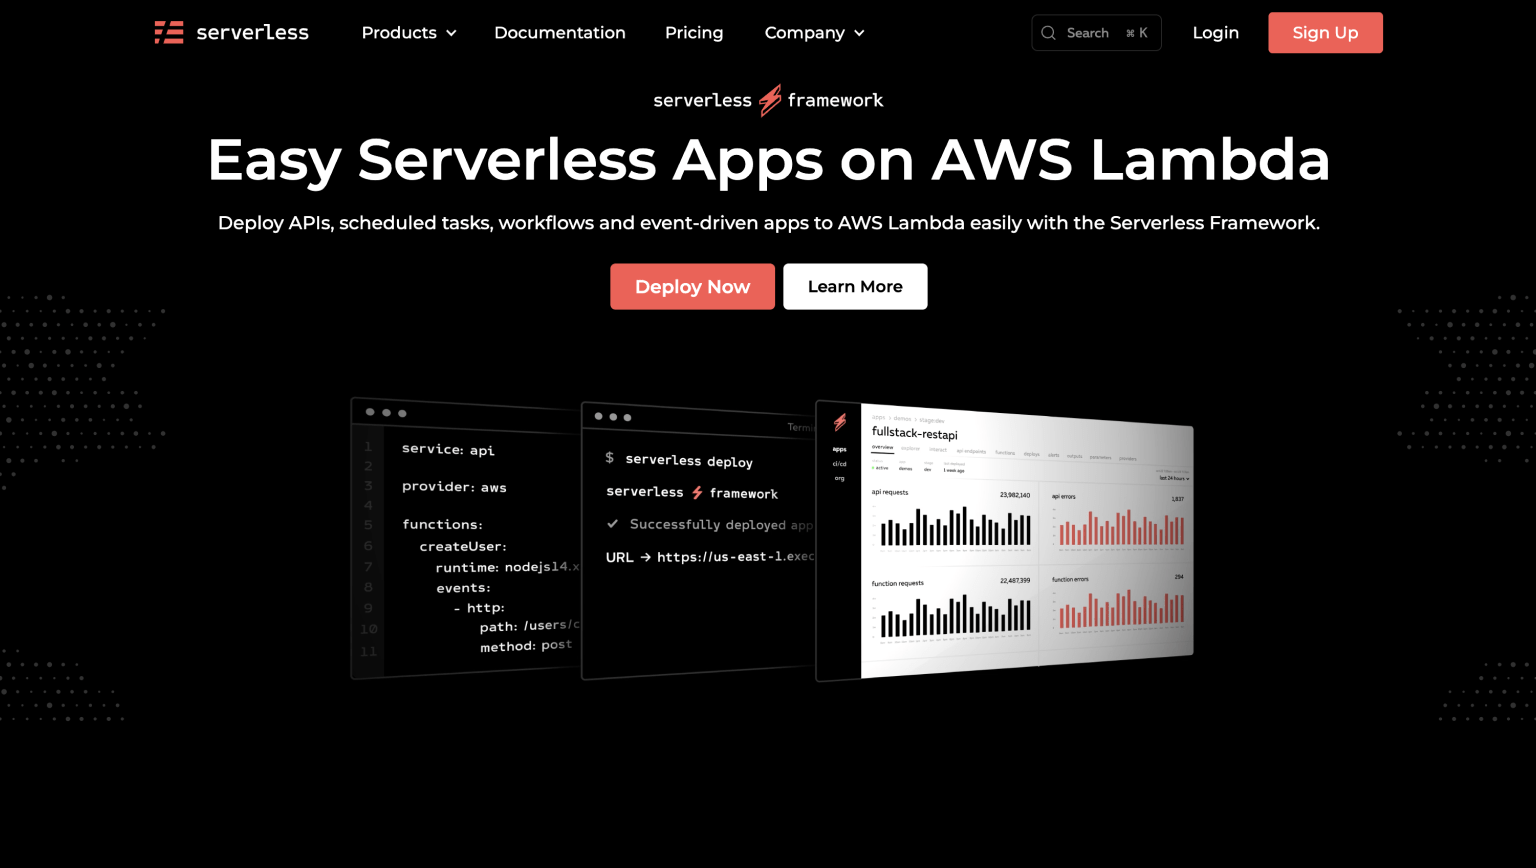Focus the Search input field

coord(1096,33)
